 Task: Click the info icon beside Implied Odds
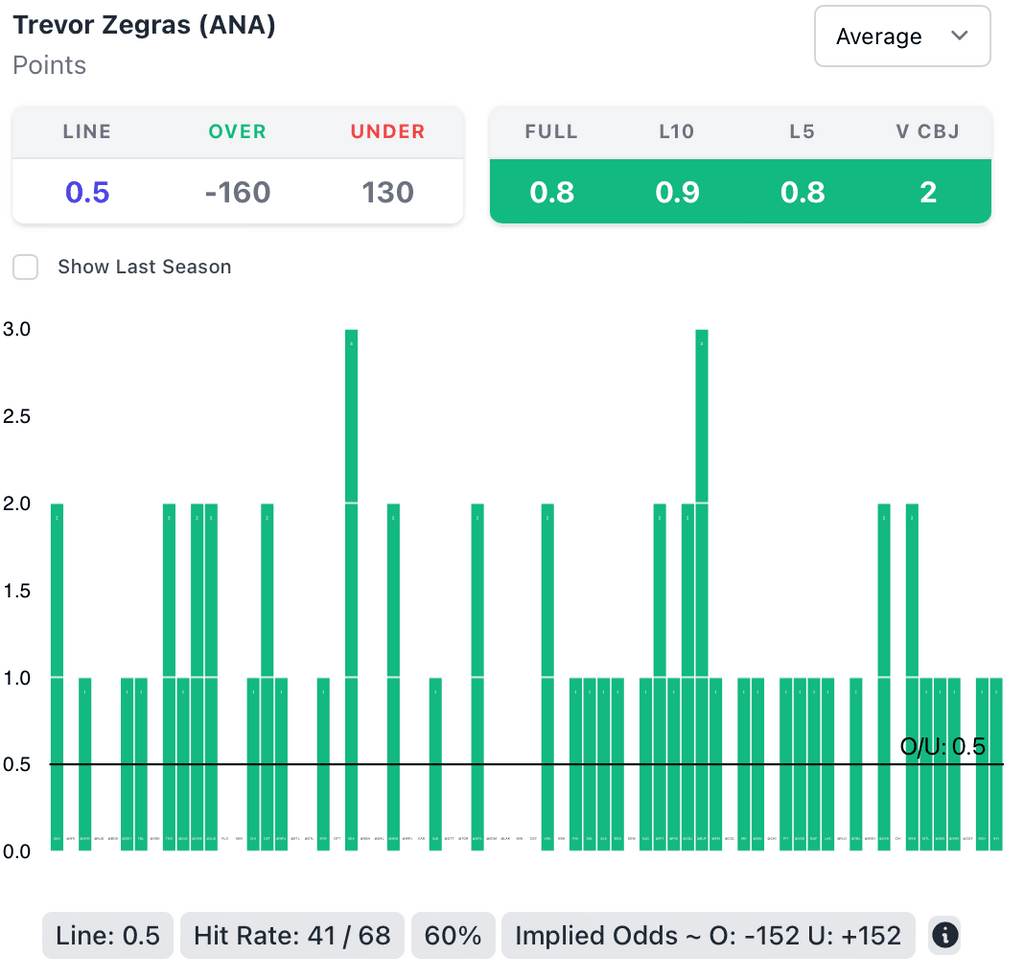click(945, 936)
